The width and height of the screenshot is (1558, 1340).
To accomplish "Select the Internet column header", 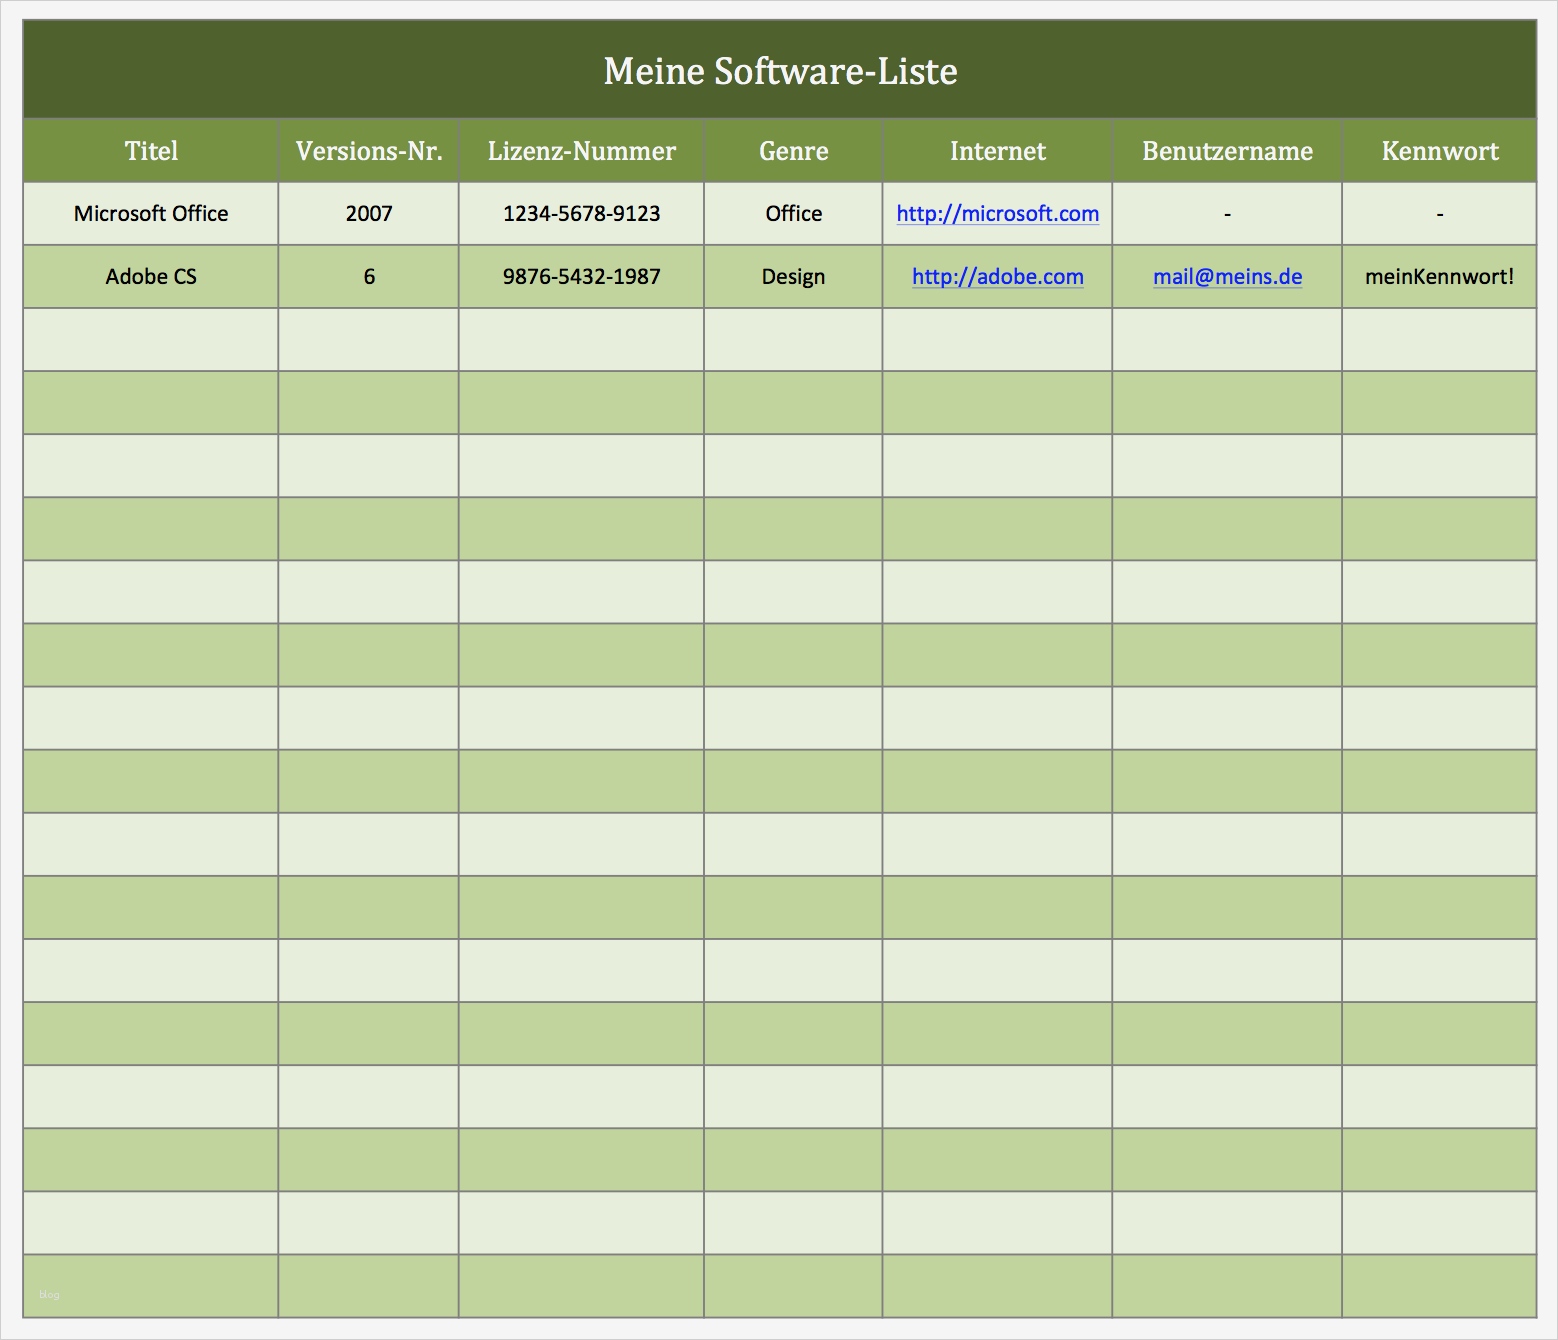I will (x=997, y=151).
